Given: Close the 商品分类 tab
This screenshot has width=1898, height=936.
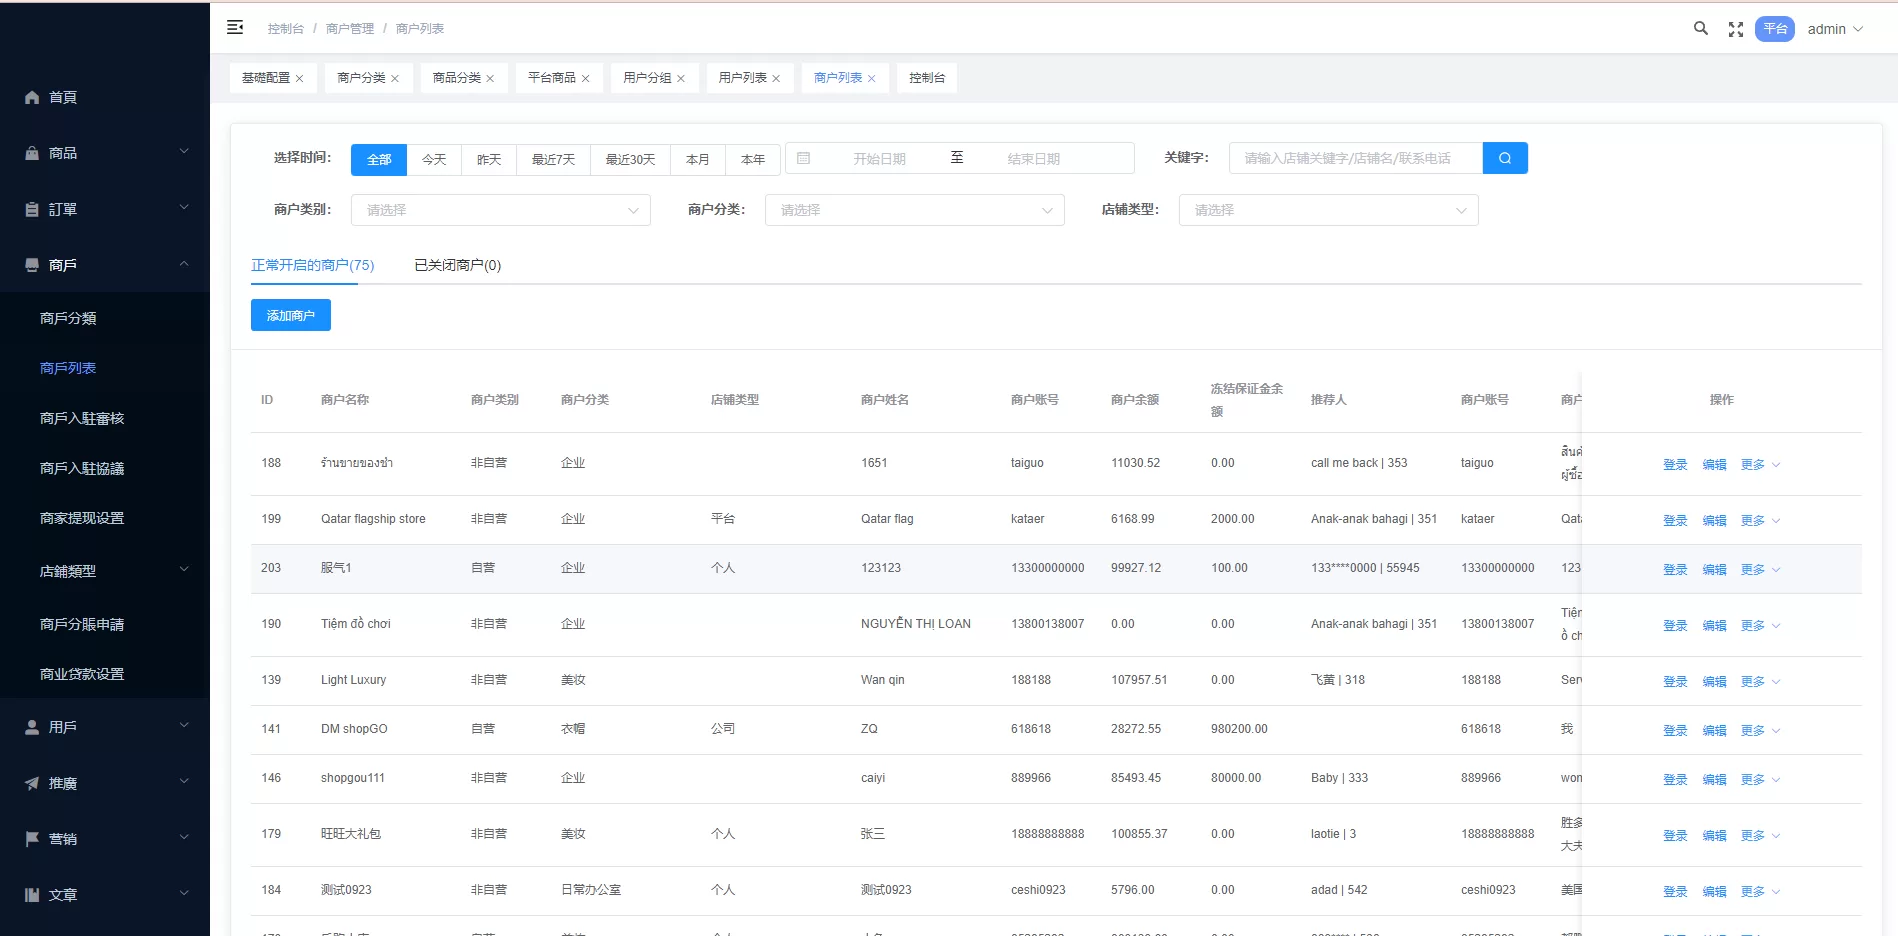Looking at the screenshot, I should click(490, 79).
